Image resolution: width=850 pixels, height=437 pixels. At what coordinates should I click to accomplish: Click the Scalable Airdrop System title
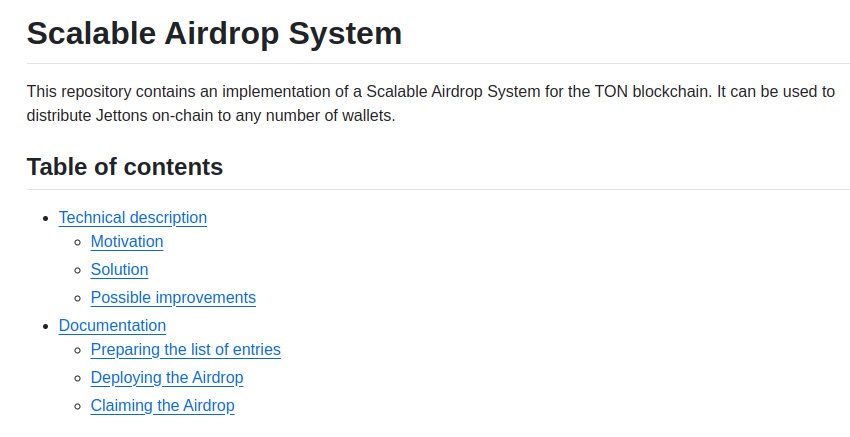click(x=214, y=33)
